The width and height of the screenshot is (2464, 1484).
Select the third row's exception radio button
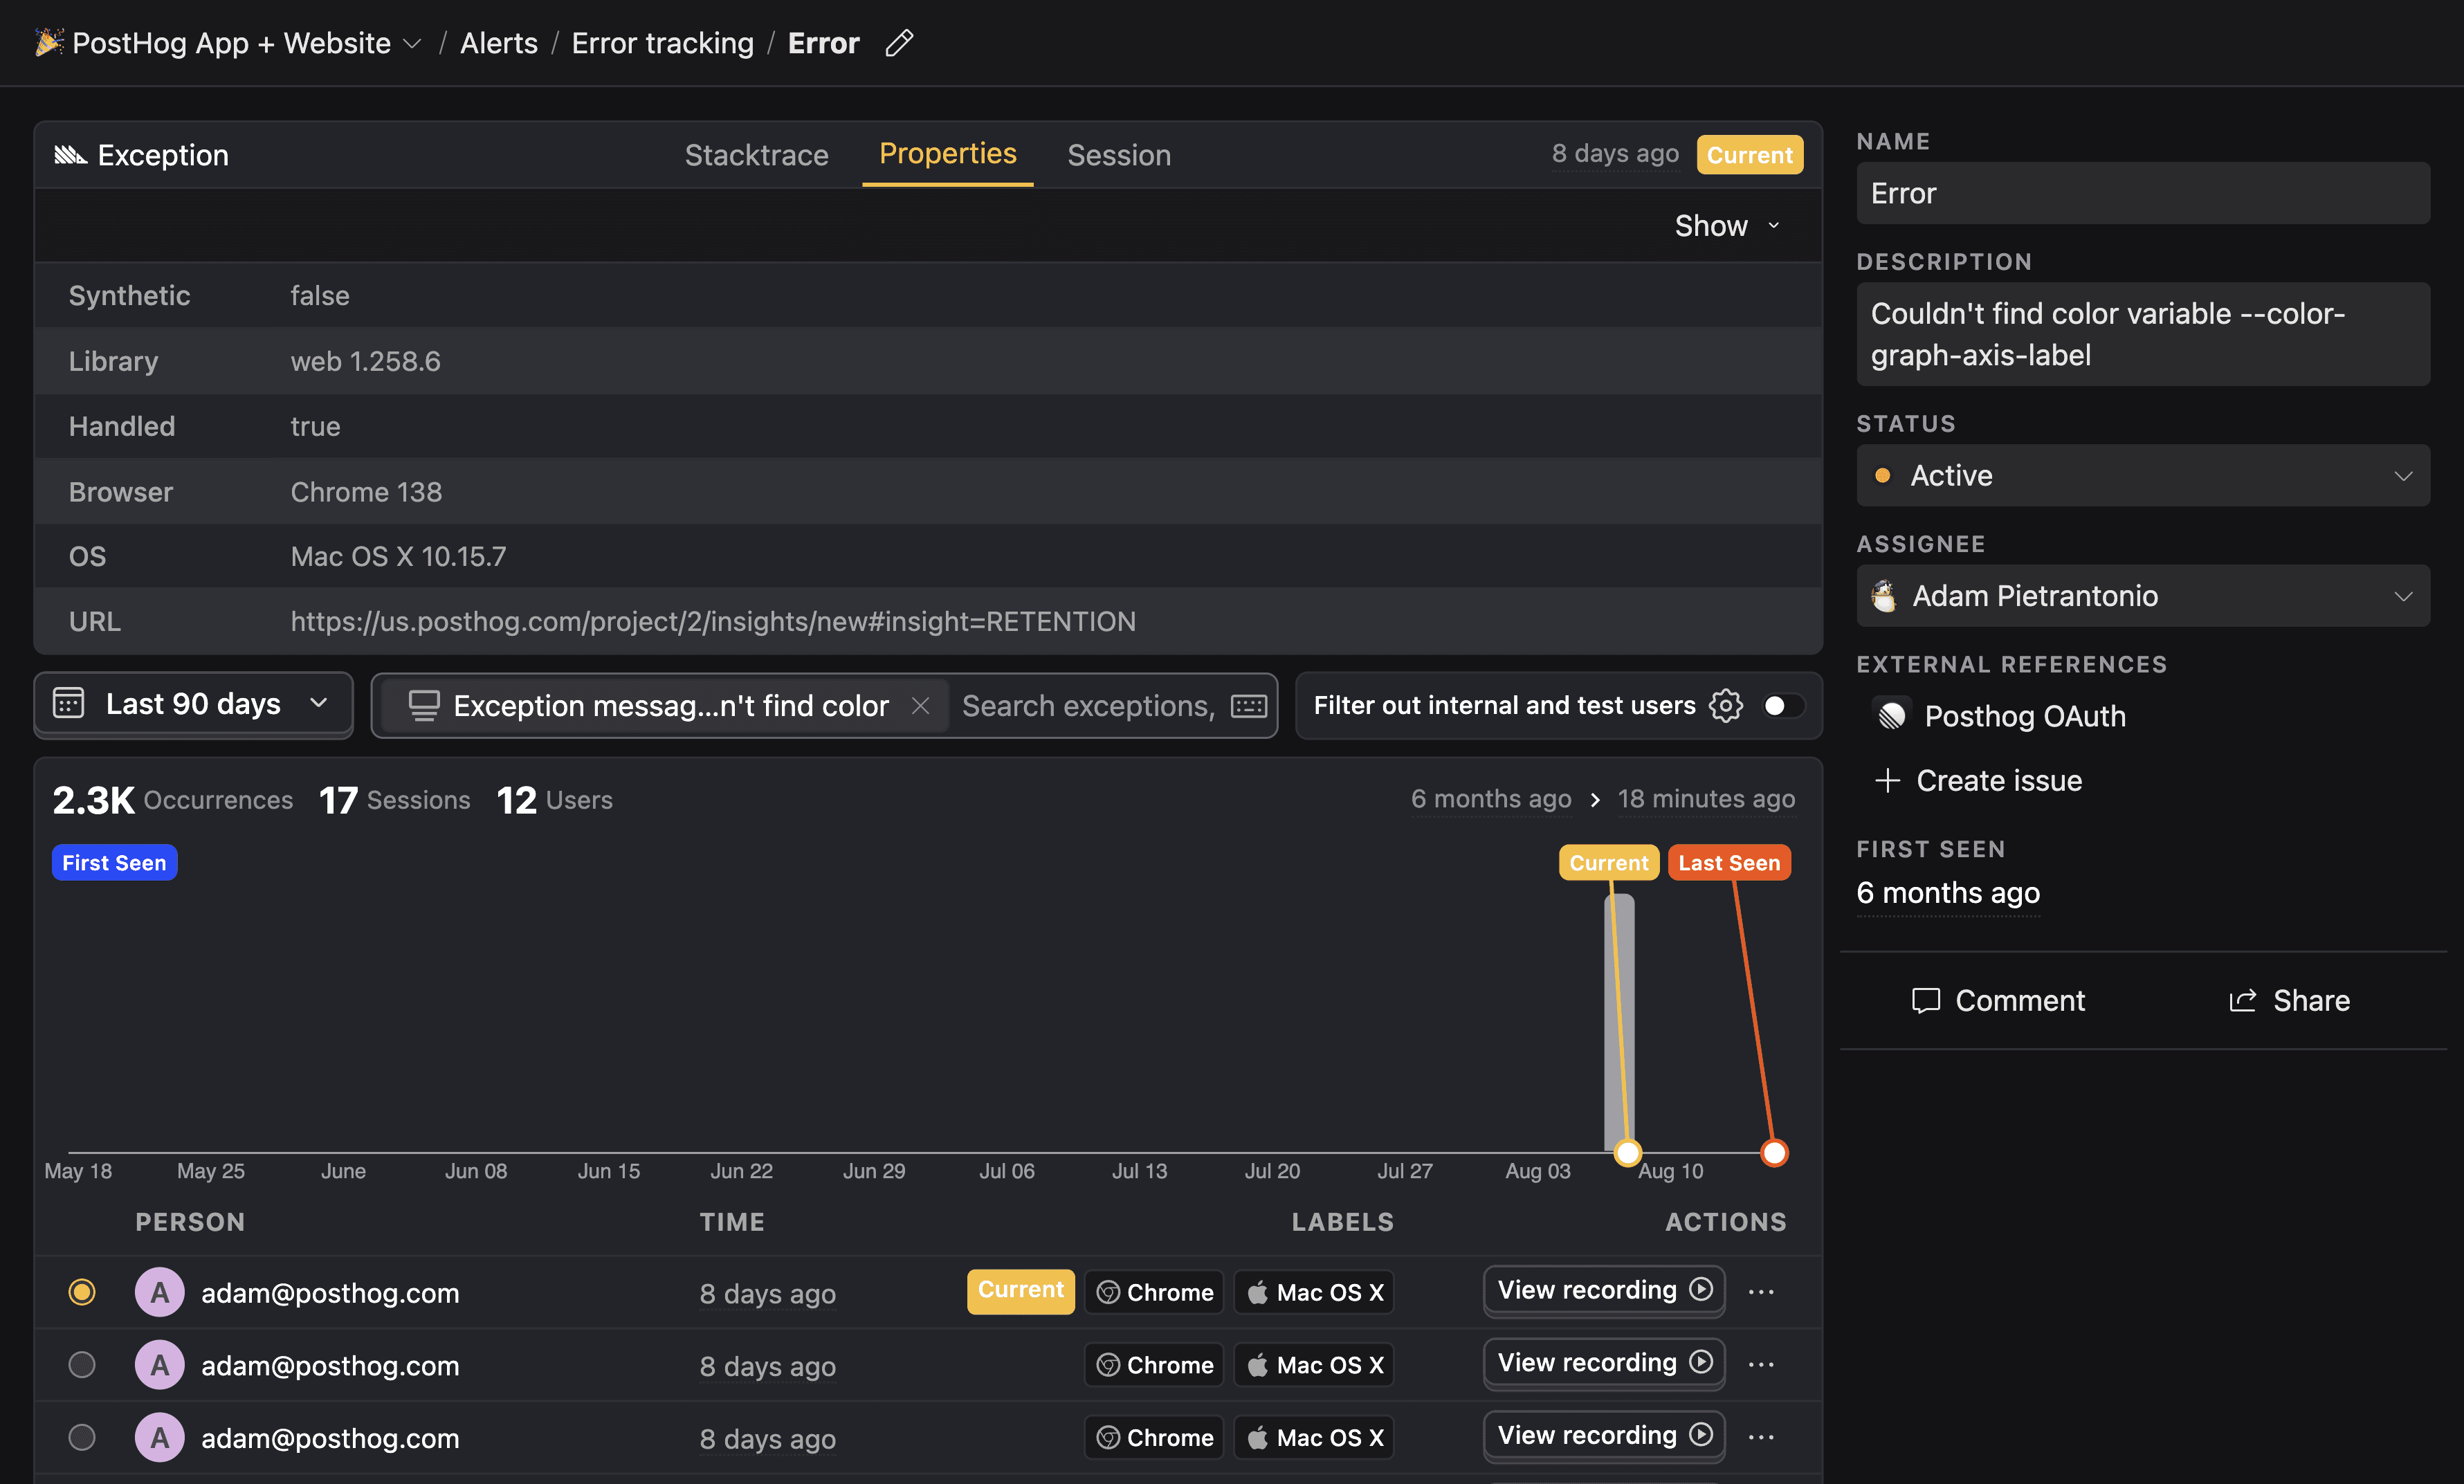coord(82,1437)
